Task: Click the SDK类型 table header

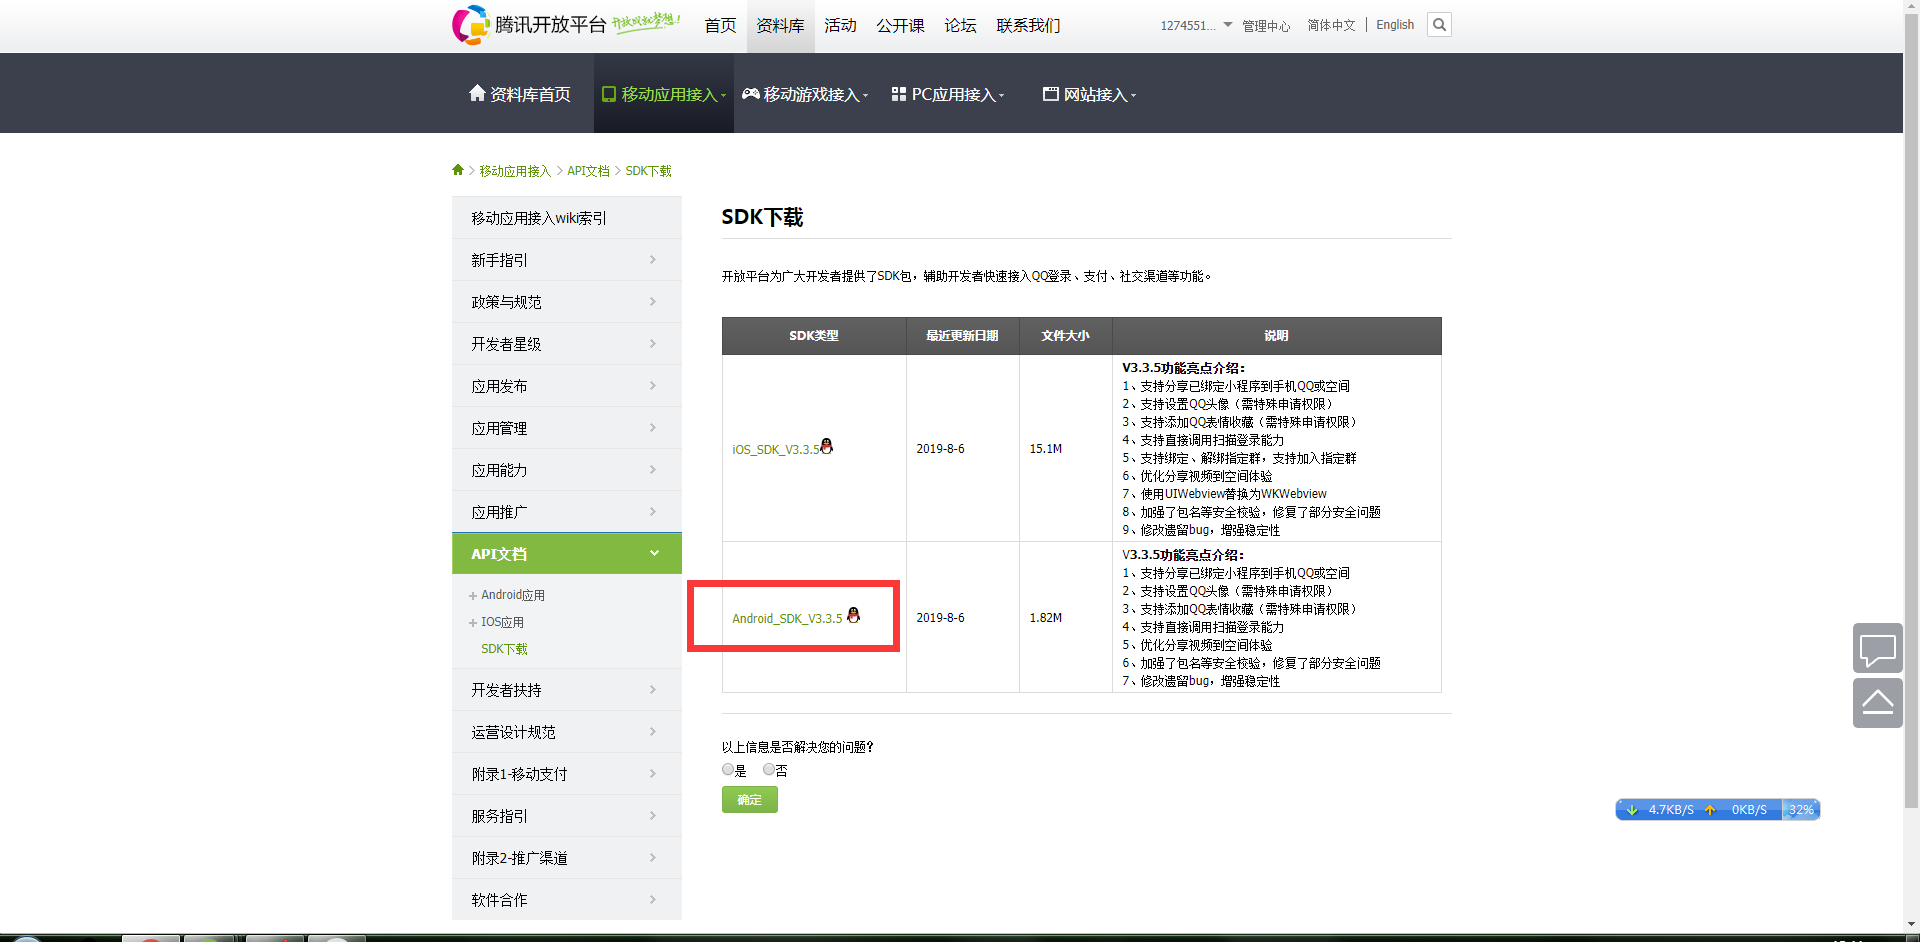Action: coord(814,336)
